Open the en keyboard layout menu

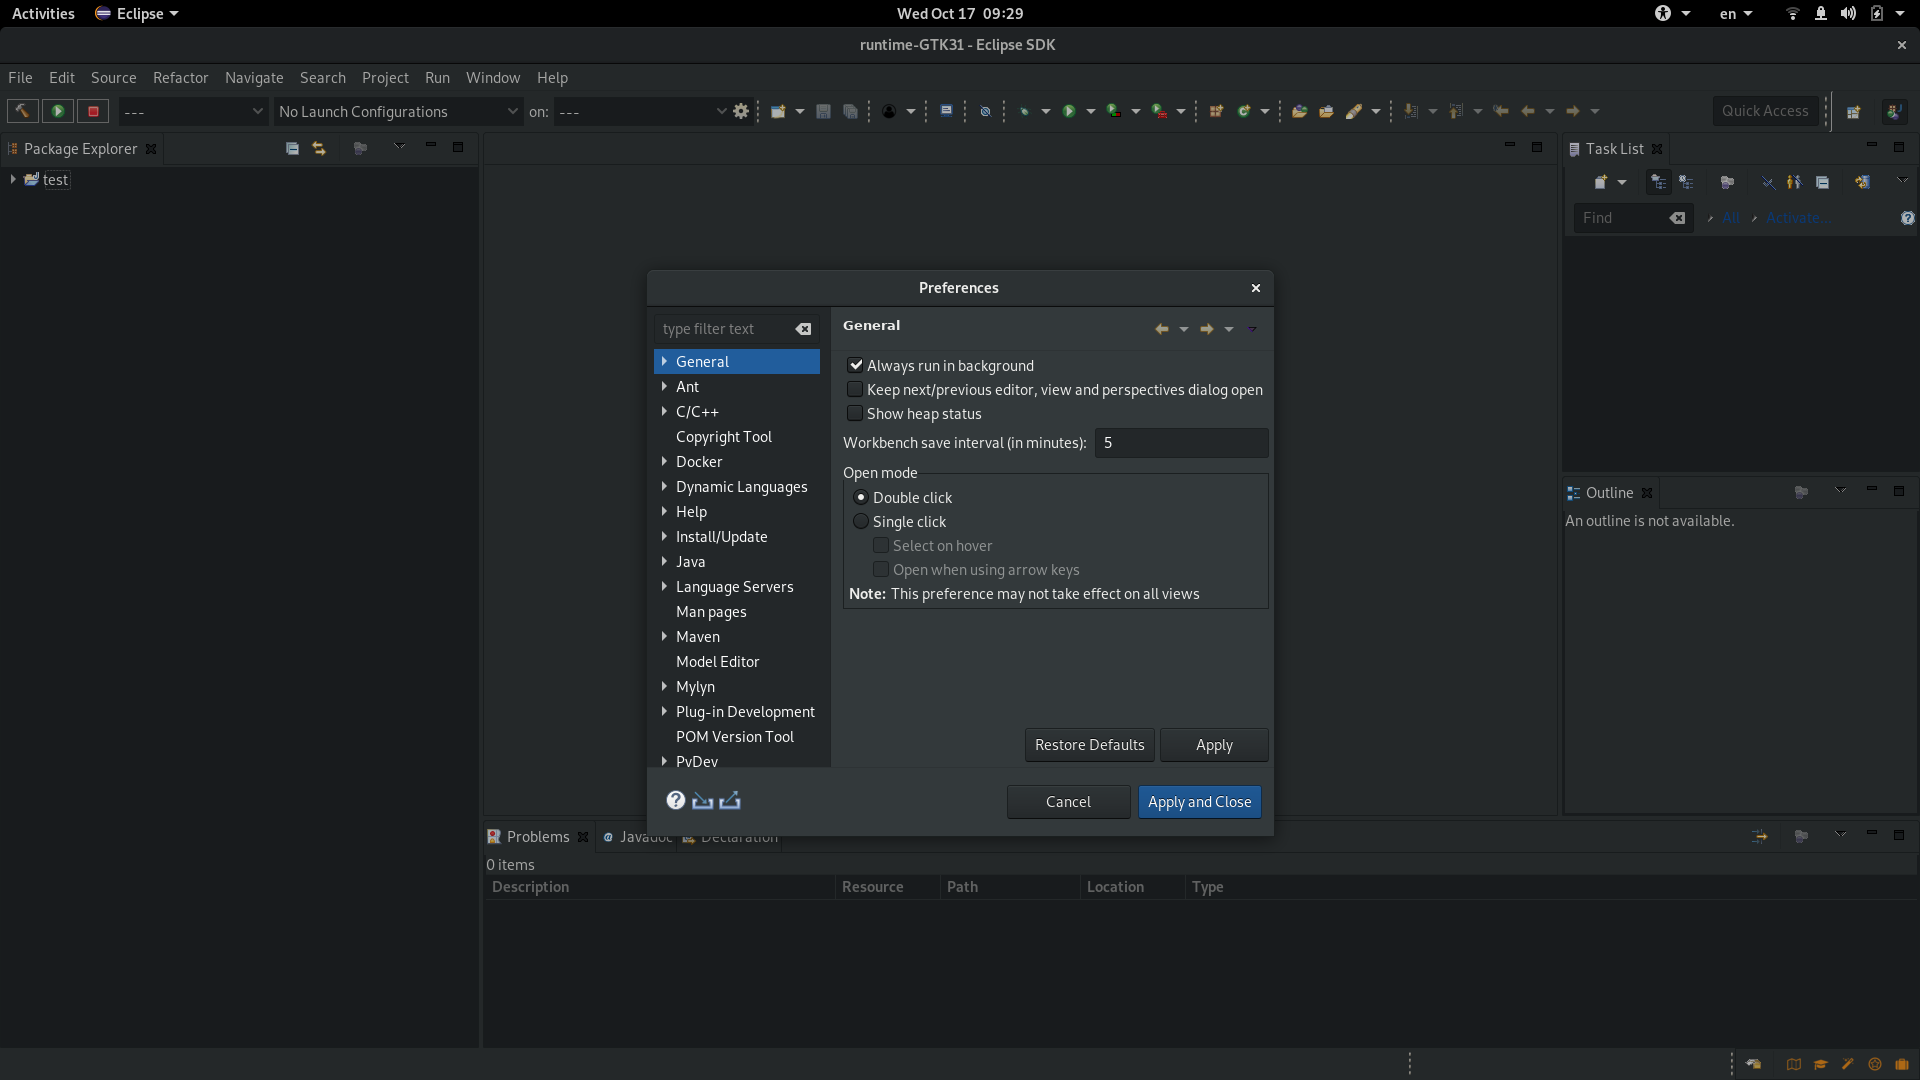[1735, 13]
